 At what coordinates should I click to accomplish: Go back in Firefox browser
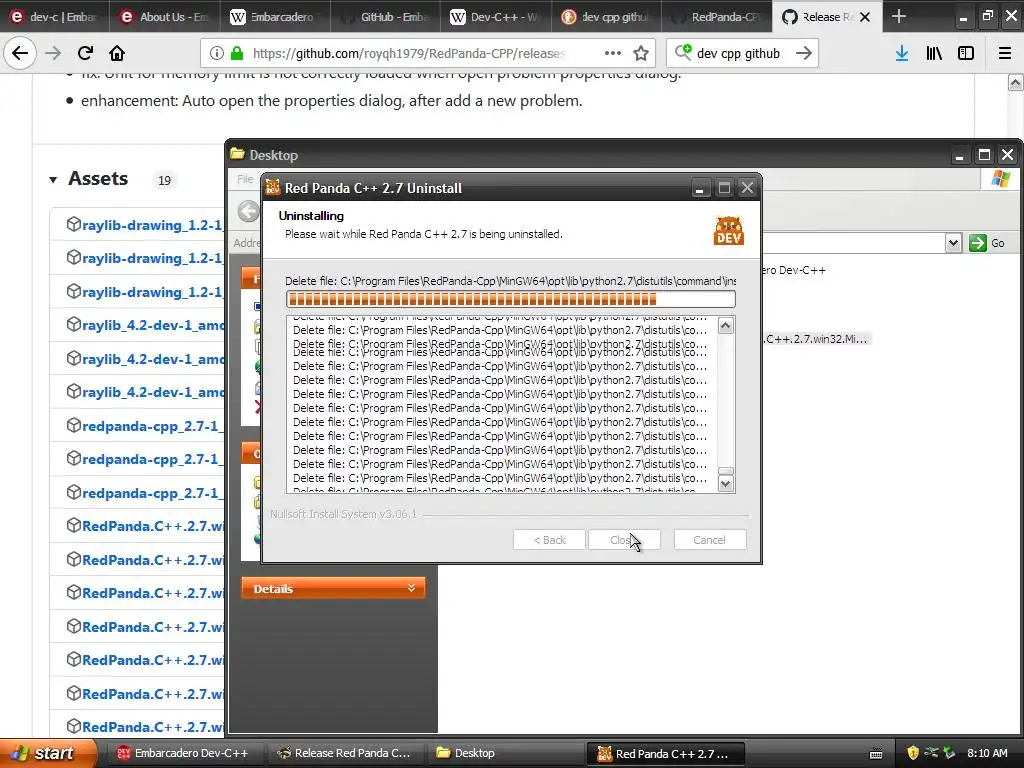[20, 53]
